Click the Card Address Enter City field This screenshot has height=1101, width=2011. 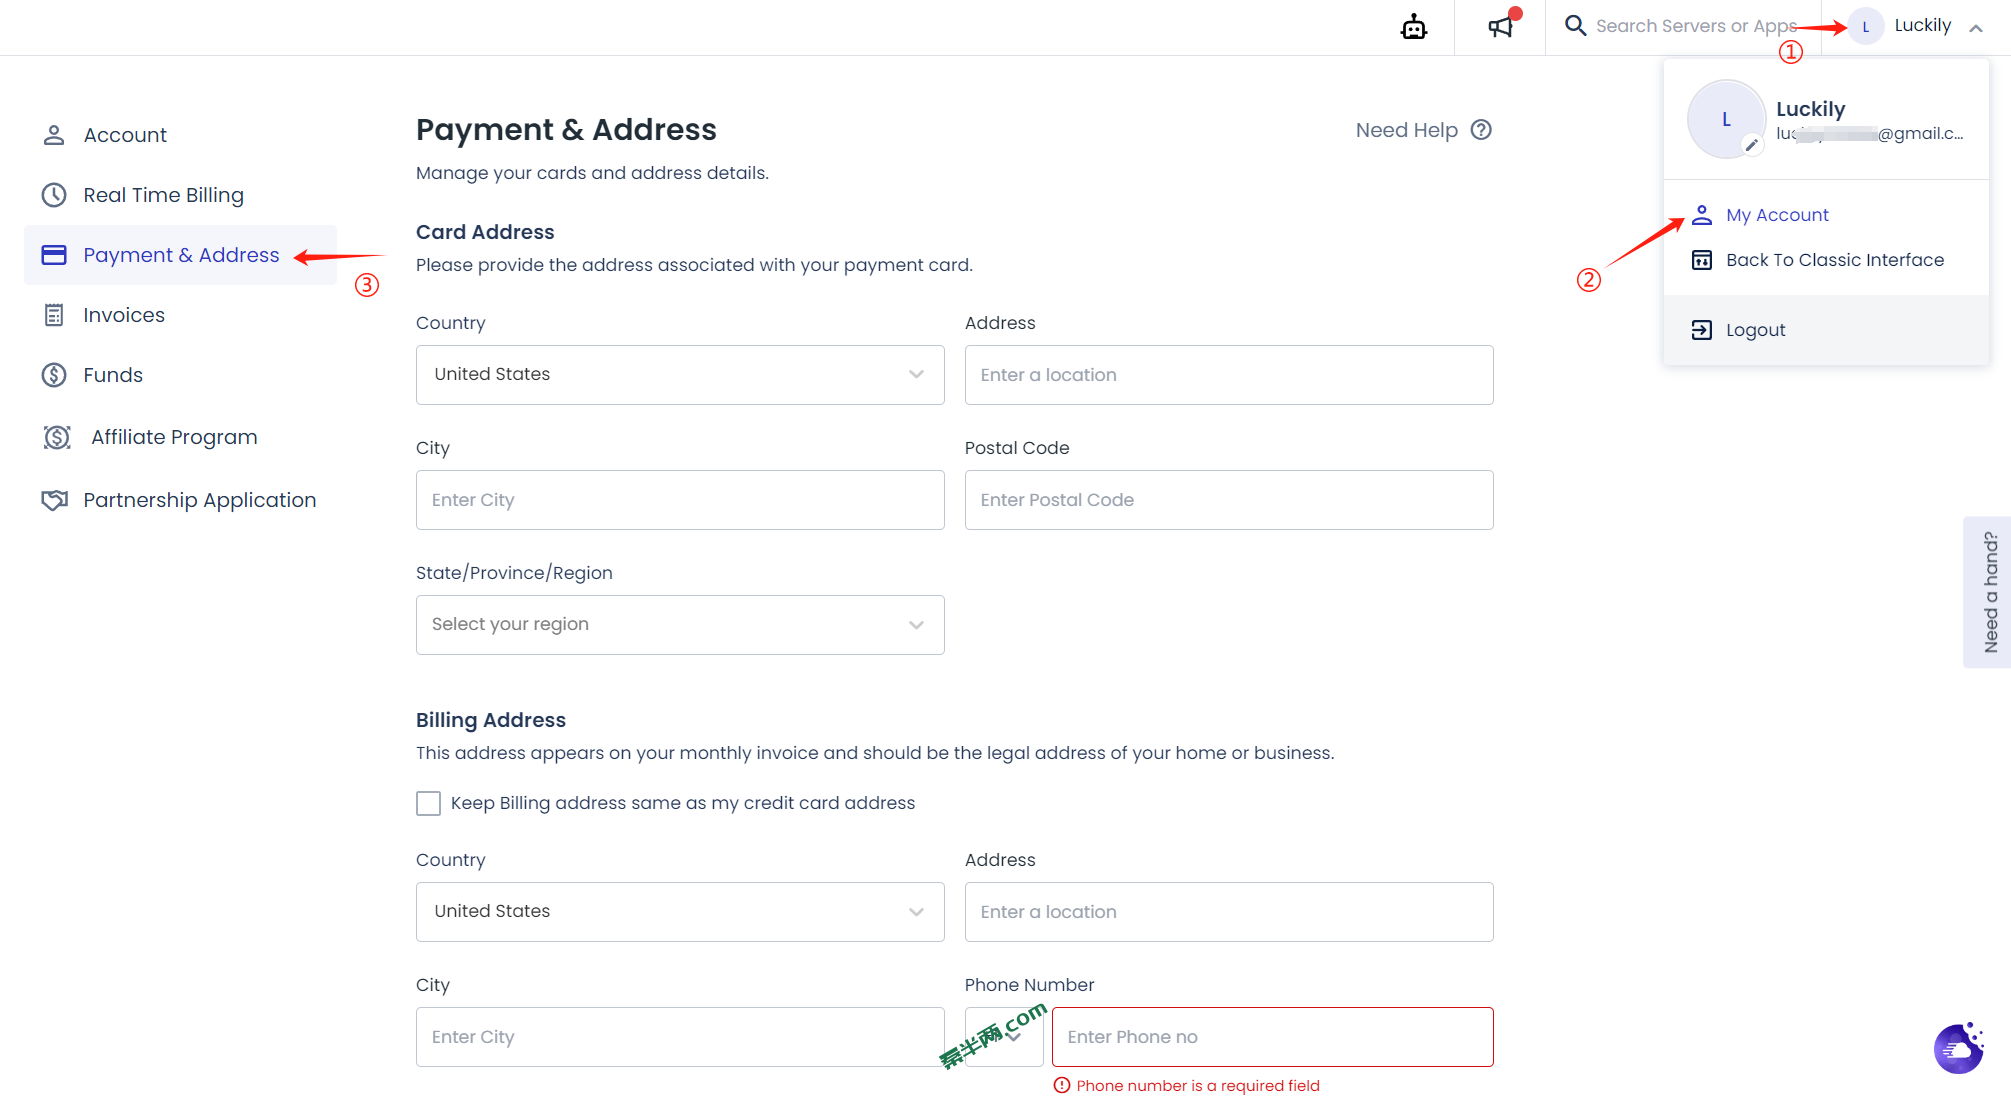(x=680, y=500)
